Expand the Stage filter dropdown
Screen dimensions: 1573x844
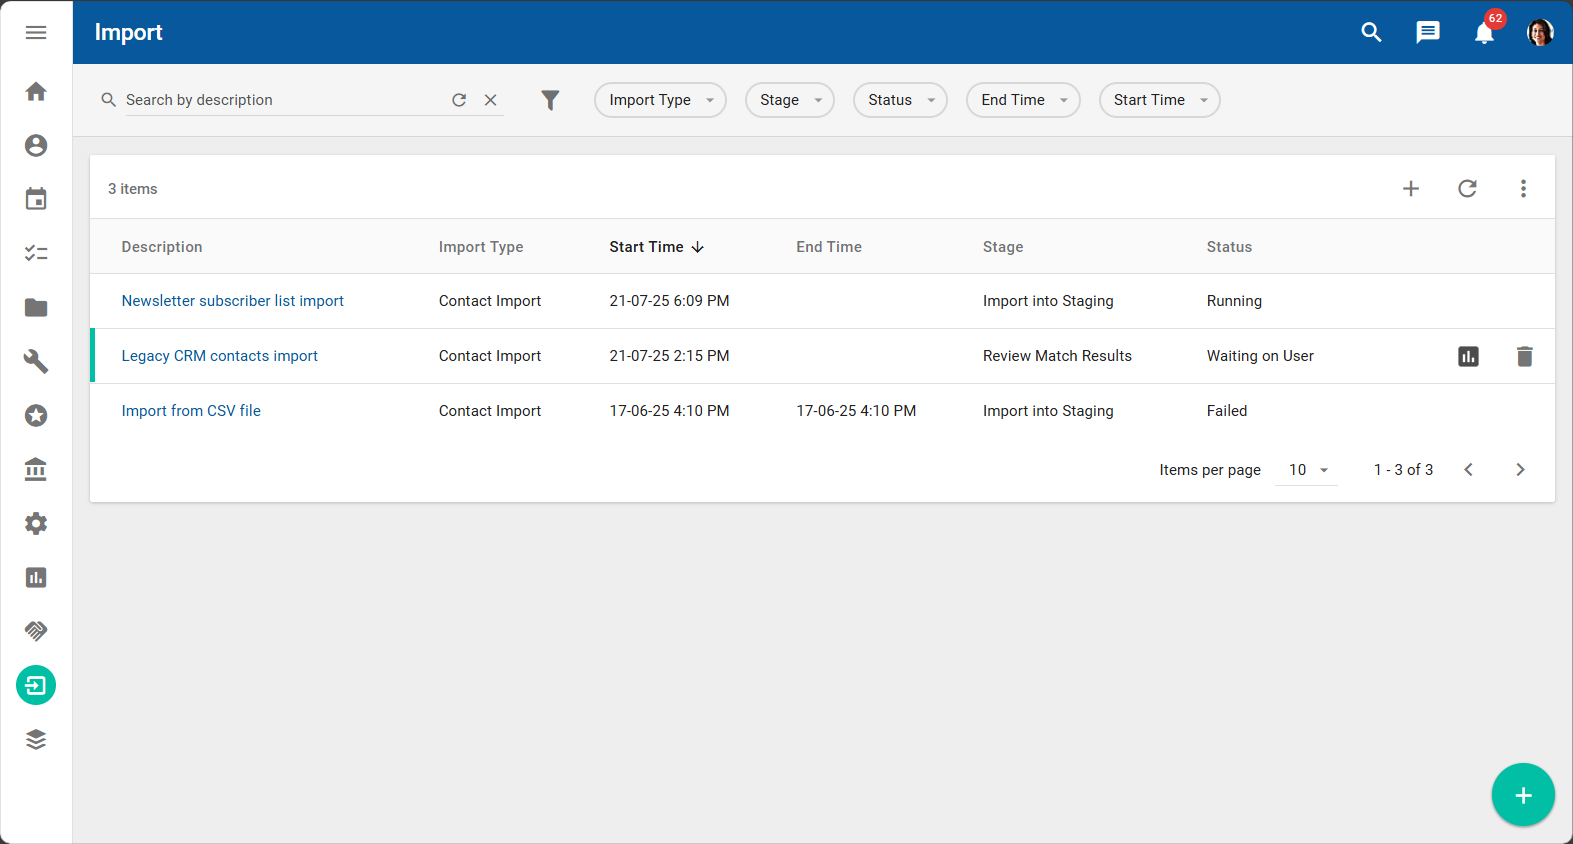click(x=789, y=100)
